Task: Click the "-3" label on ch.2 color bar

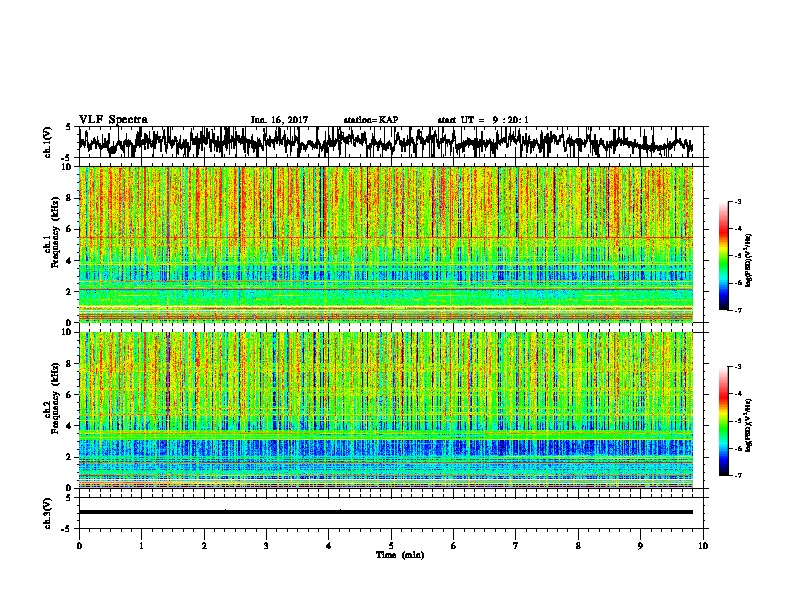Action: point(738,367)
